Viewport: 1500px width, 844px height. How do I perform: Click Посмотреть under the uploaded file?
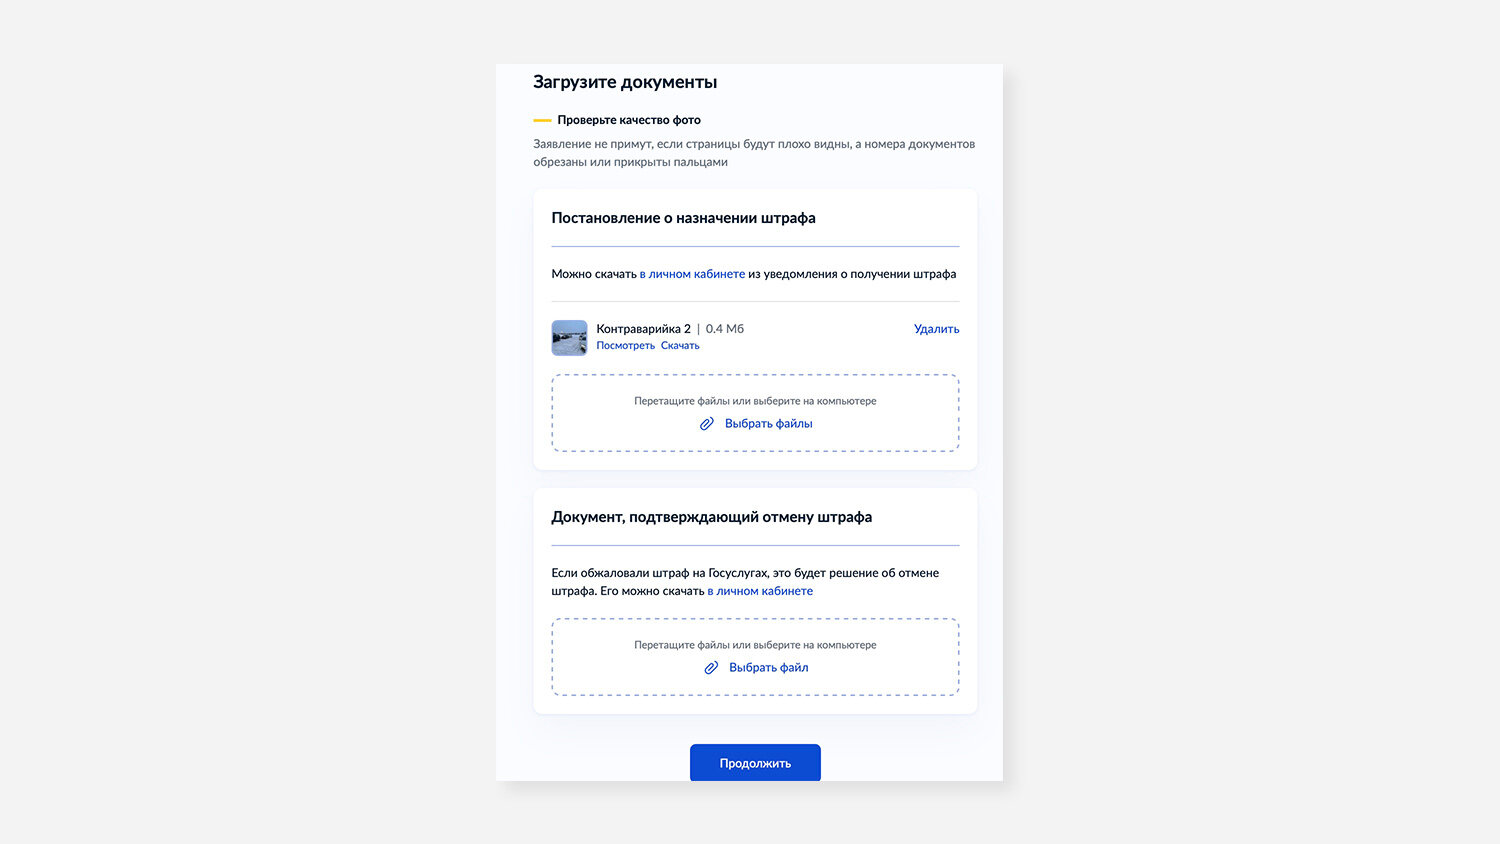coord(625,346)
